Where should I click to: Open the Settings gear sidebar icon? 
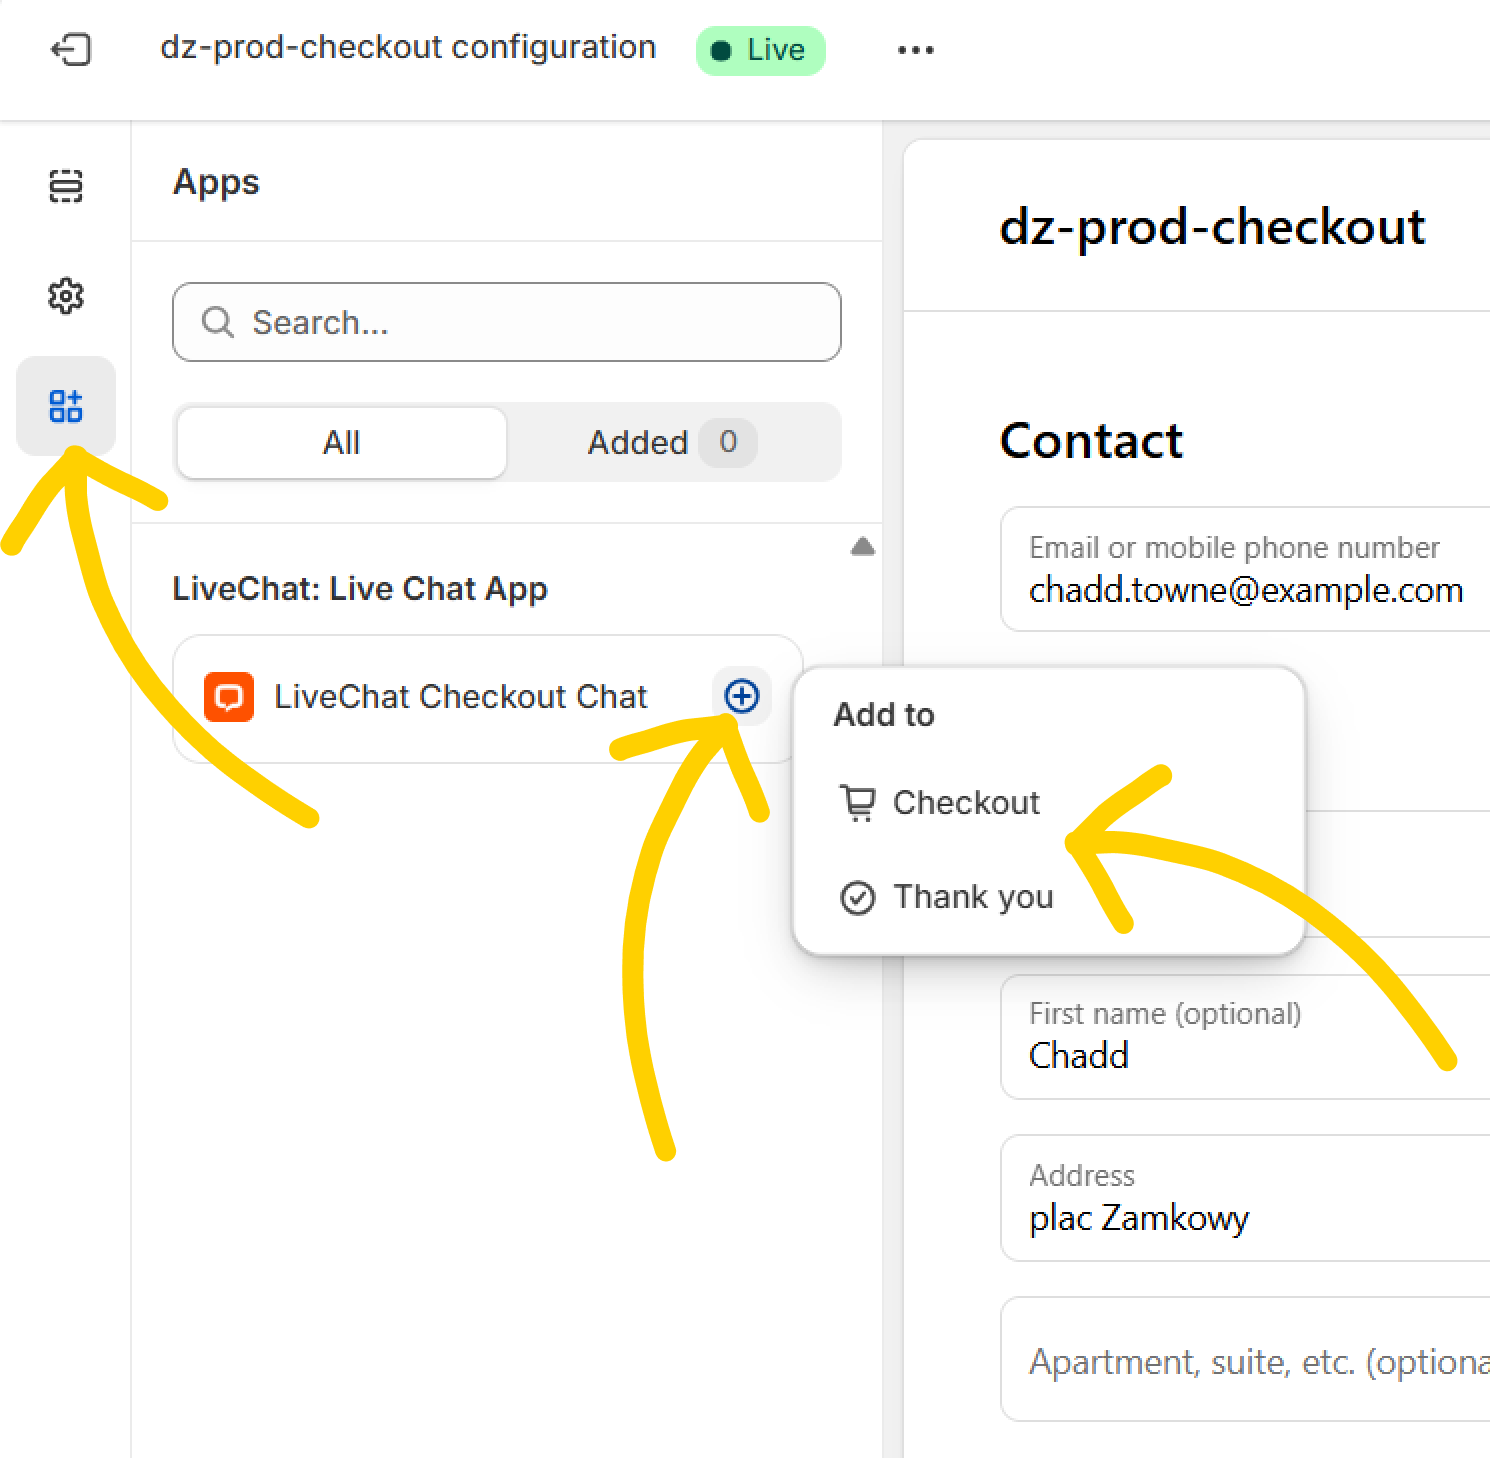[66, 296]
